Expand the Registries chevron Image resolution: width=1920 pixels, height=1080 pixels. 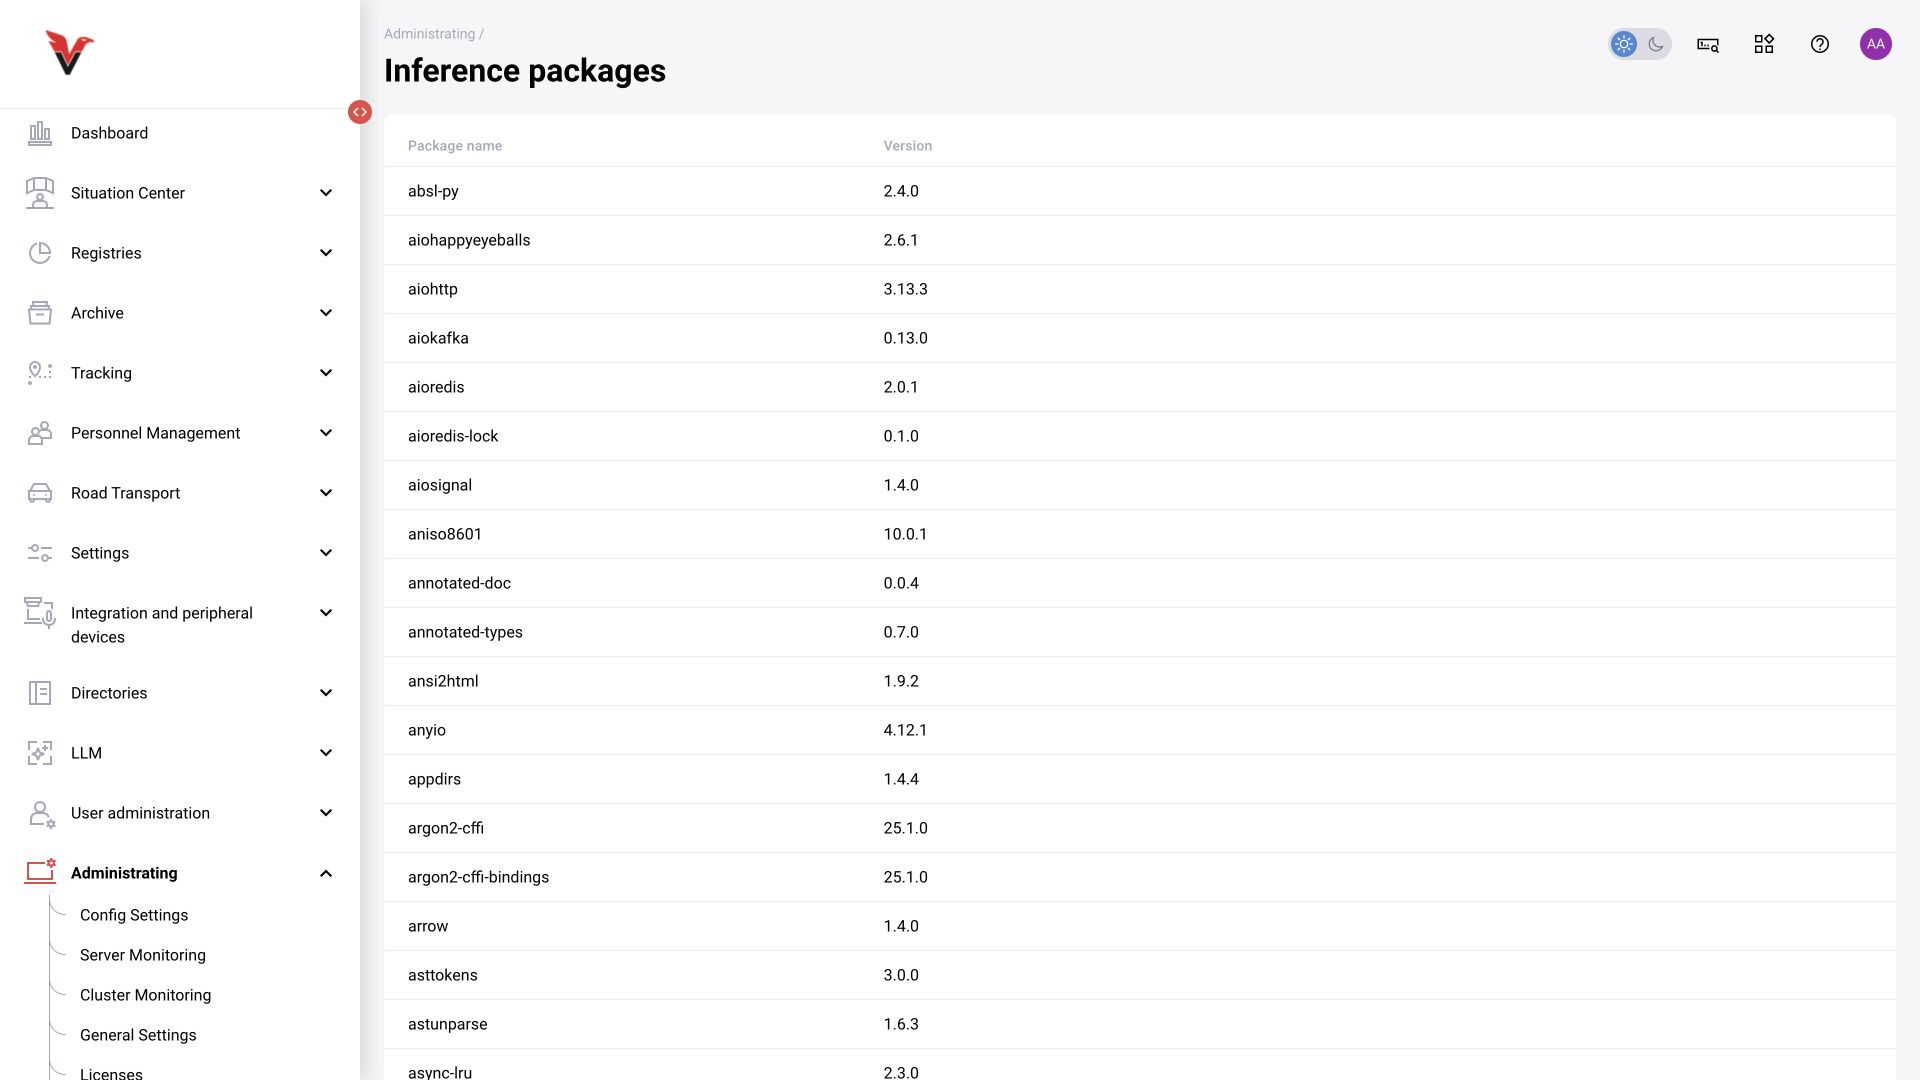pyautogui.click(x=326, y=253)
